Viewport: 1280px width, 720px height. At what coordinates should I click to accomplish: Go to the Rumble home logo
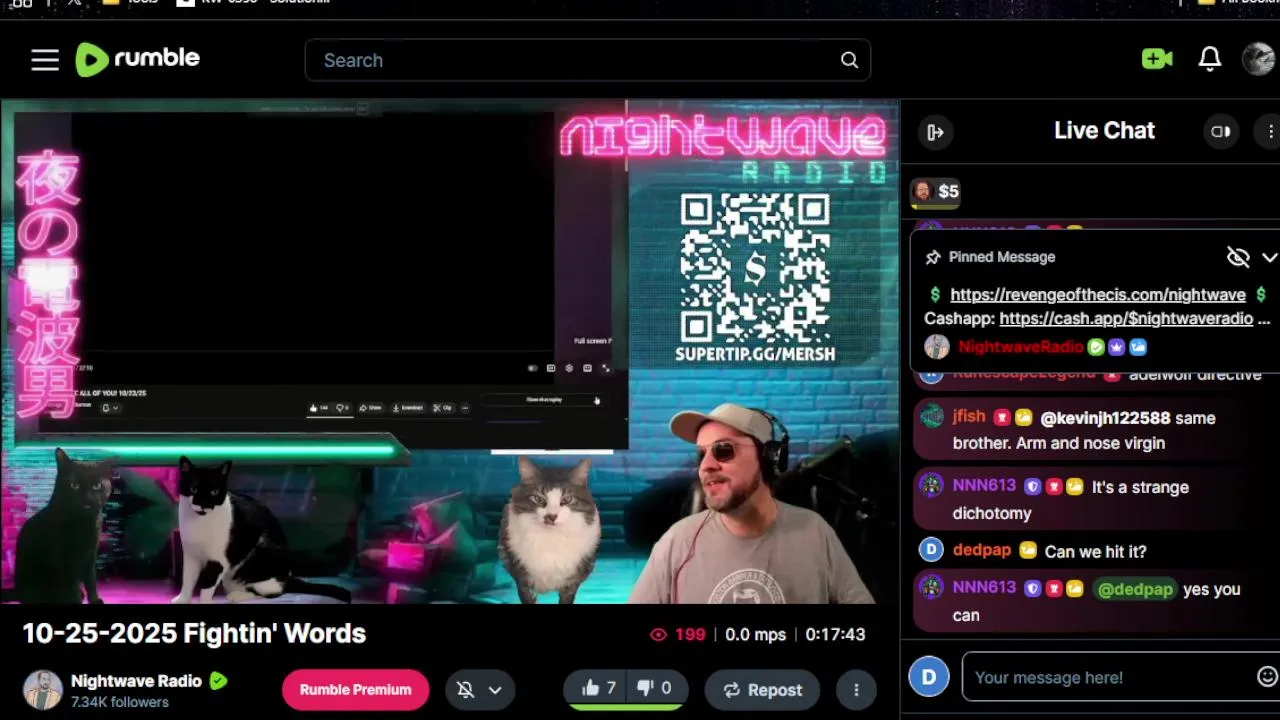coord(138,59)
